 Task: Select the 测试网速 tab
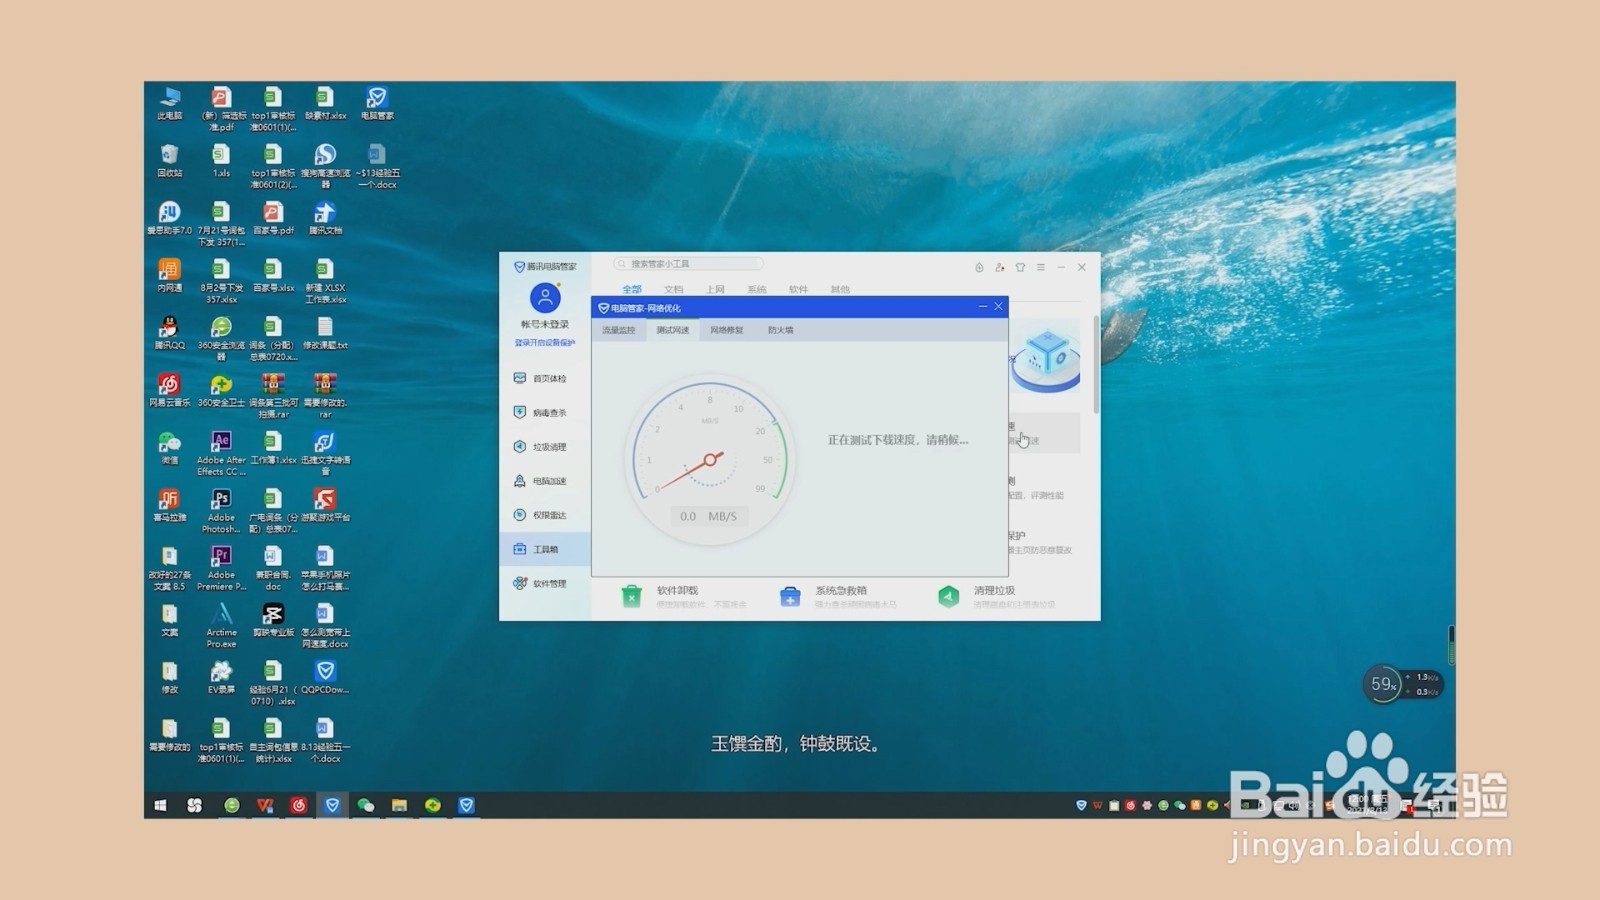(672, 330)
